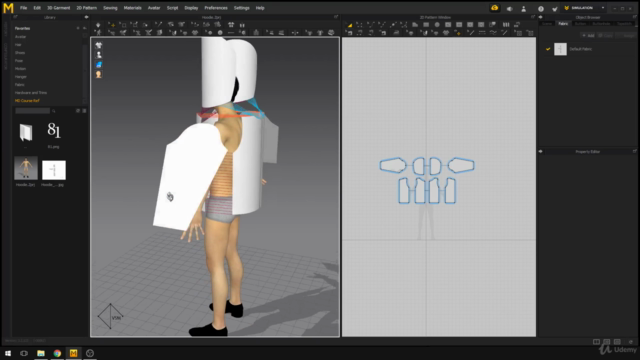
Task: Click the speaker announcement icon in title bar
Action: (509, 9)
